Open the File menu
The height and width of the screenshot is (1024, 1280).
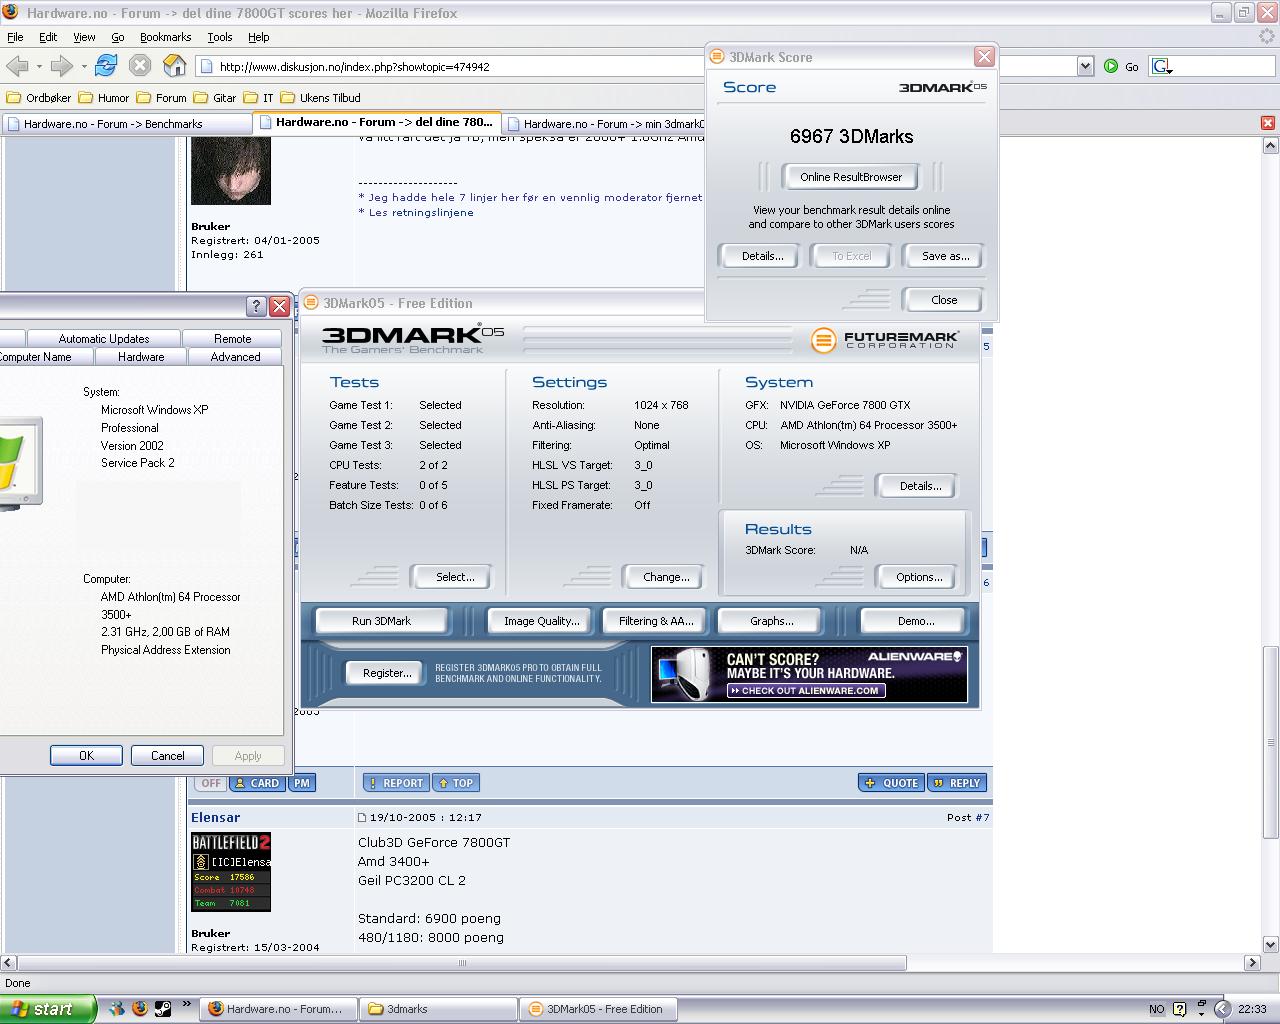click(x=15, y=37)
